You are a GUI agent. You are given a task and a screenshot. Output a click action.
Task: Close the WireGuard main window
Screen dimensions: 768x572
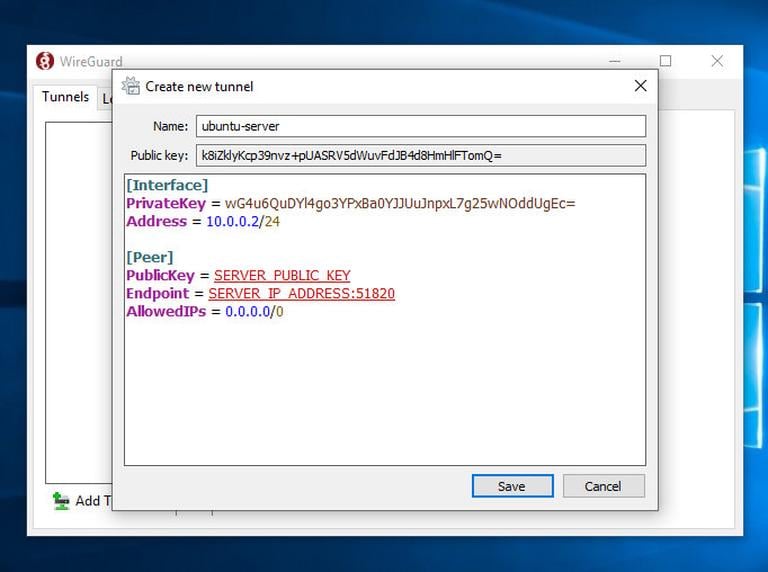click(717, 61)
